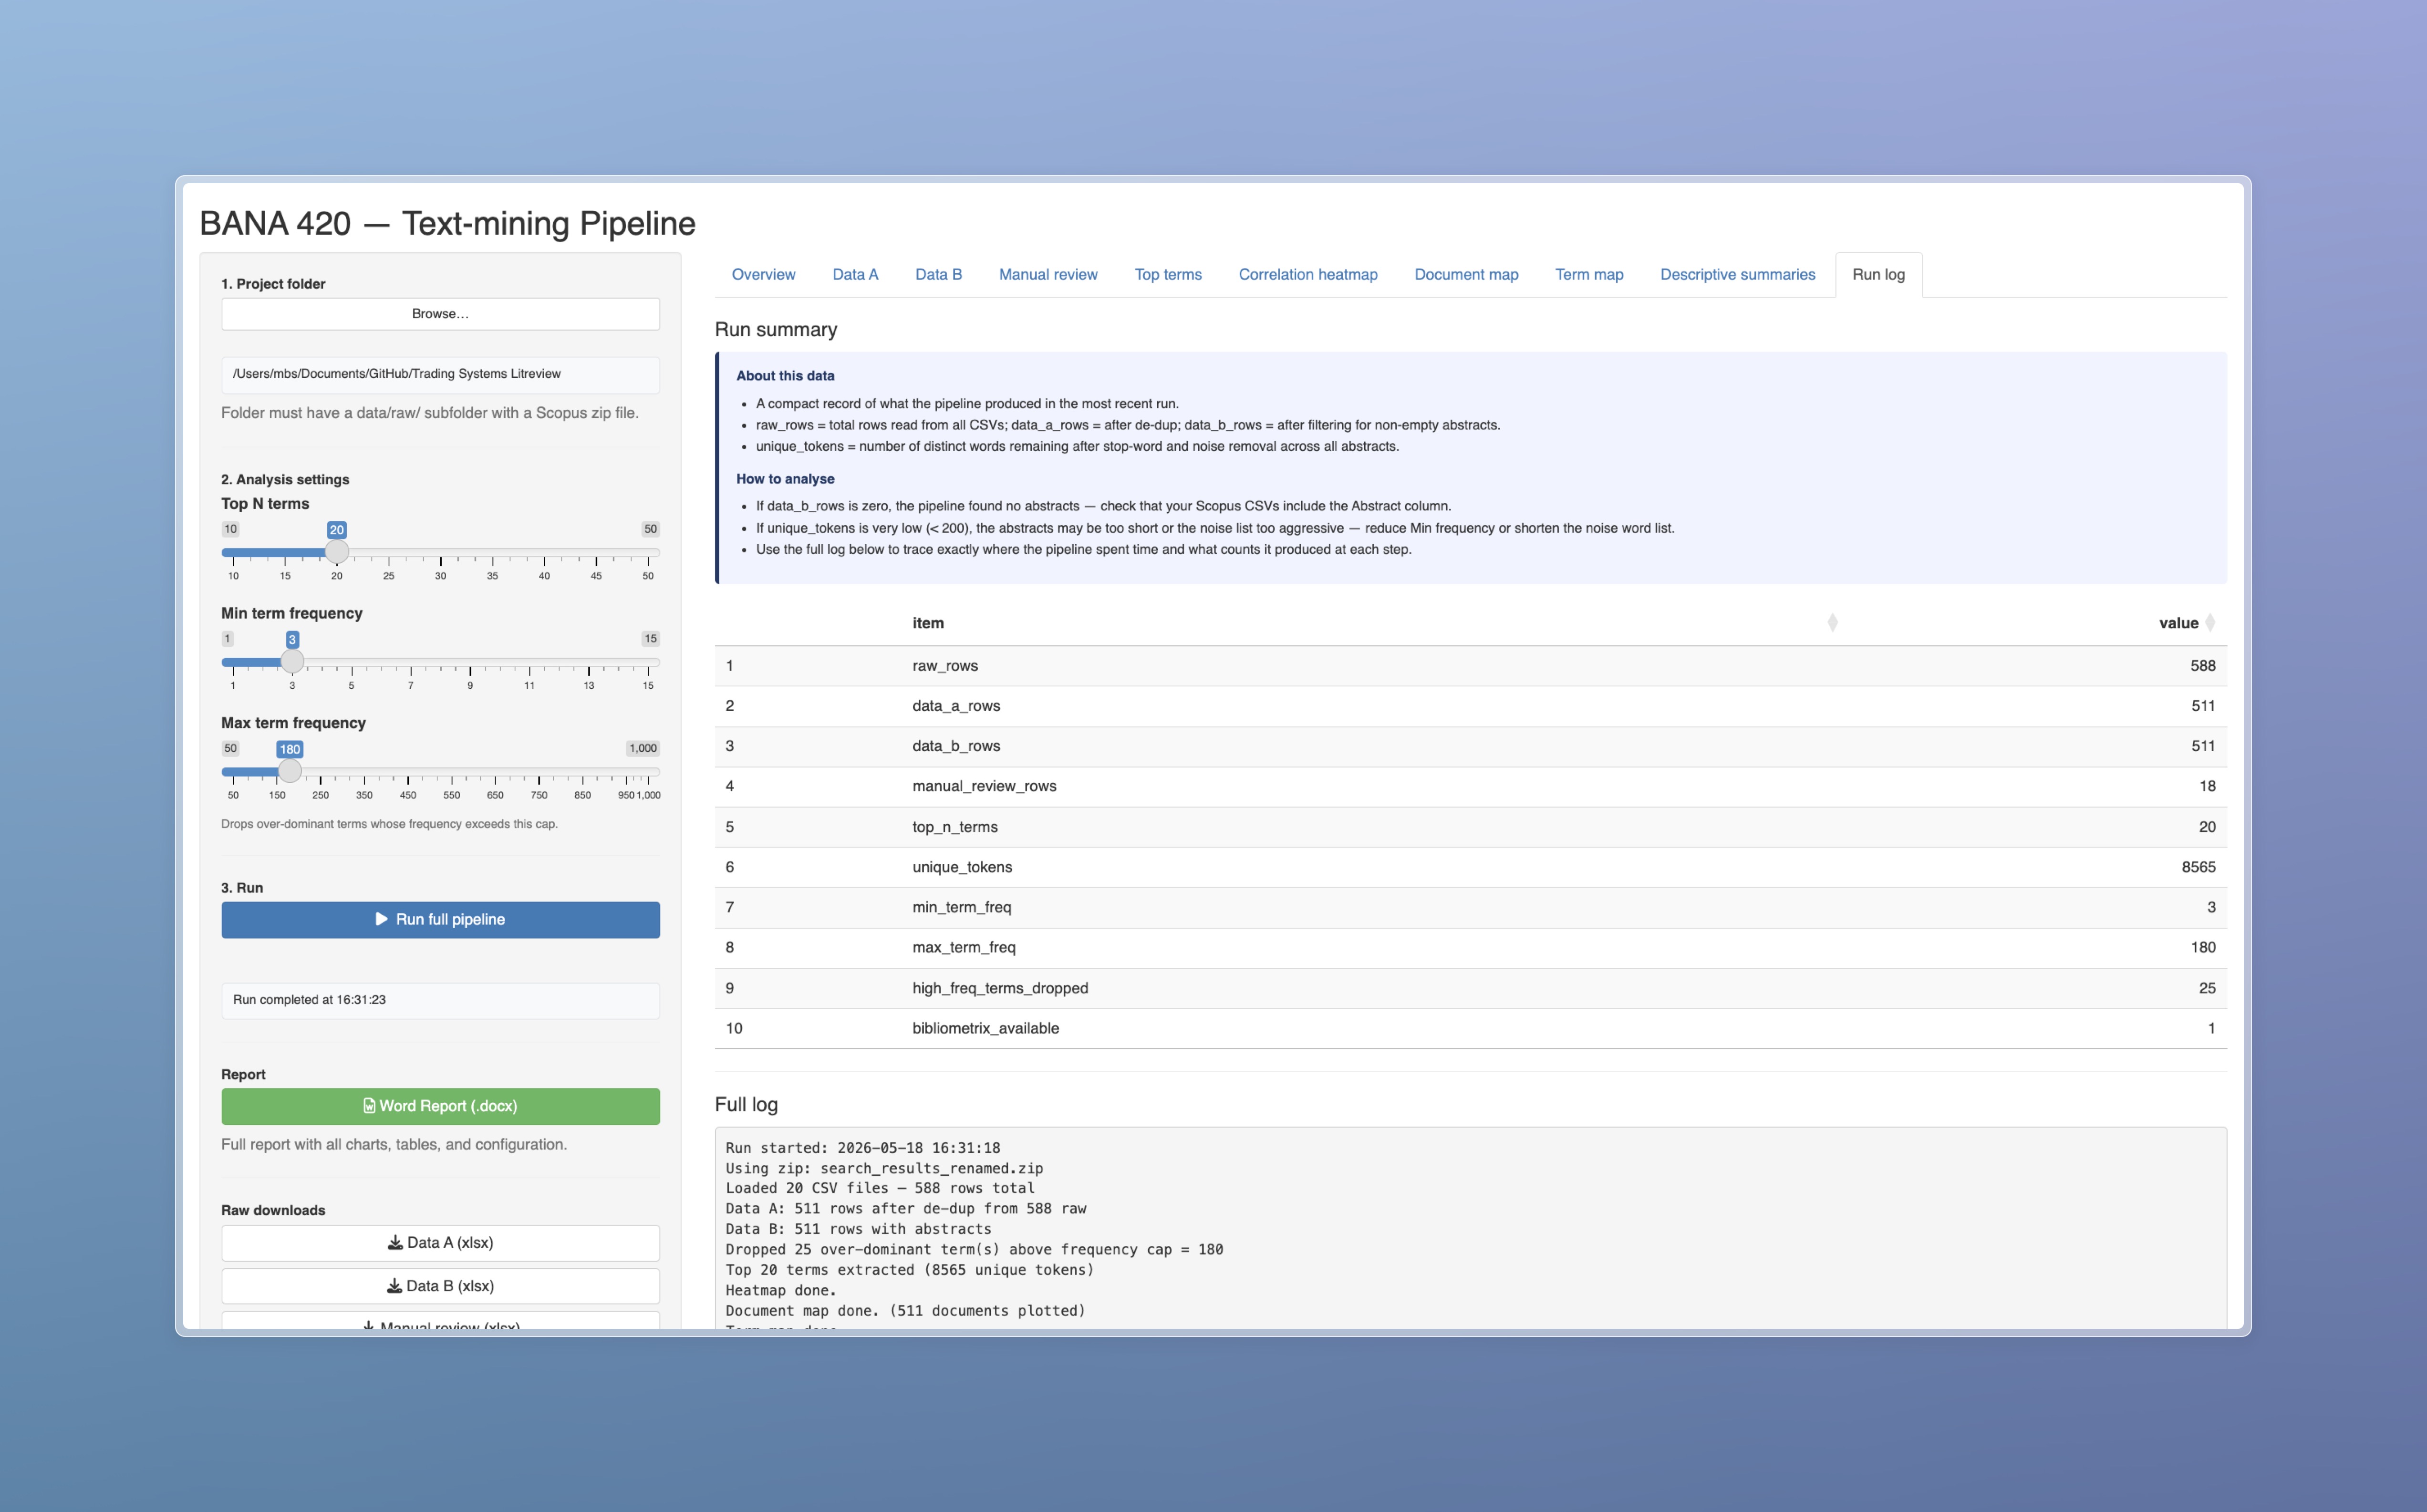Click the 'About this data' heading
2427x1512 pixels.
[785, 376]
